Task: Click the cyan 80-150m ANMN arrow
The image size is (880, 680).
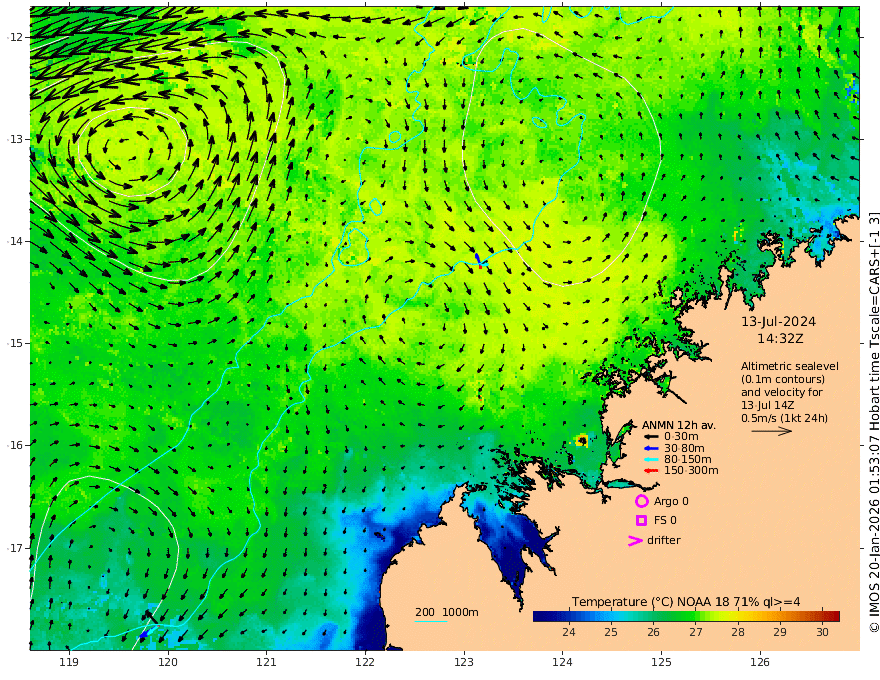Action: [650, 460]
